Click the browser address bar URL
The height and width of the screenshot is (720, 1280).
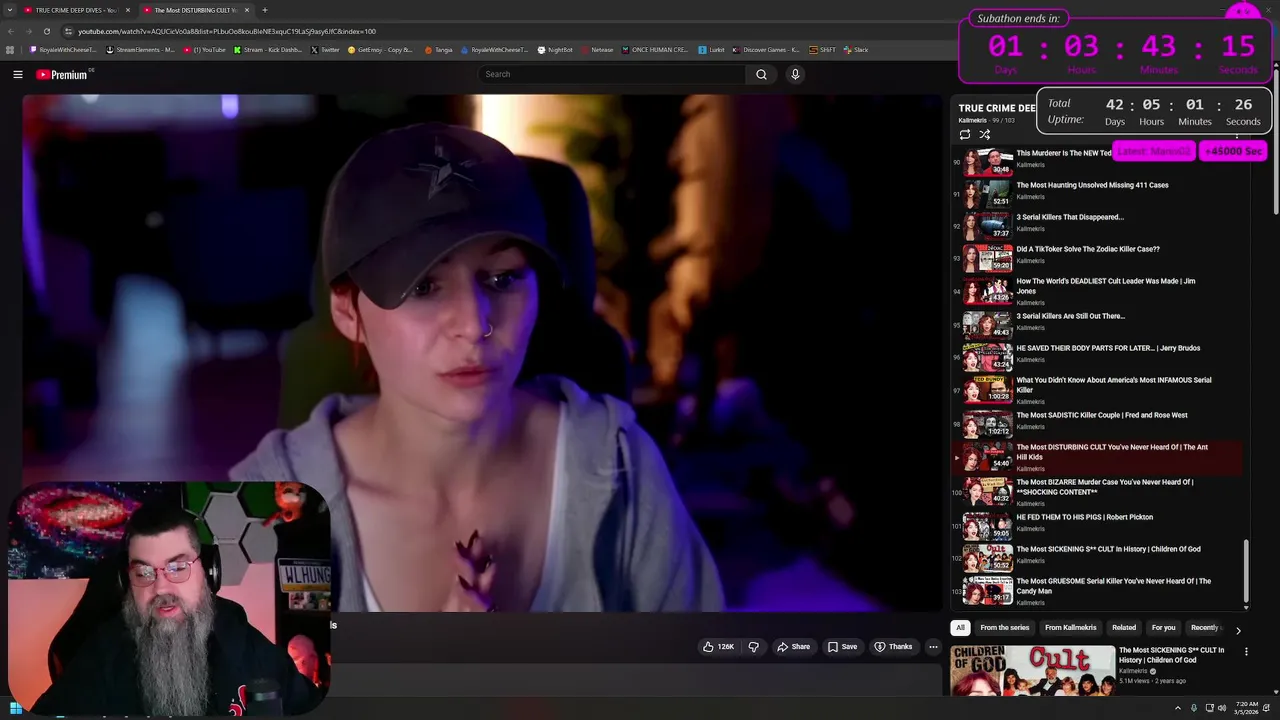(227, 31)
